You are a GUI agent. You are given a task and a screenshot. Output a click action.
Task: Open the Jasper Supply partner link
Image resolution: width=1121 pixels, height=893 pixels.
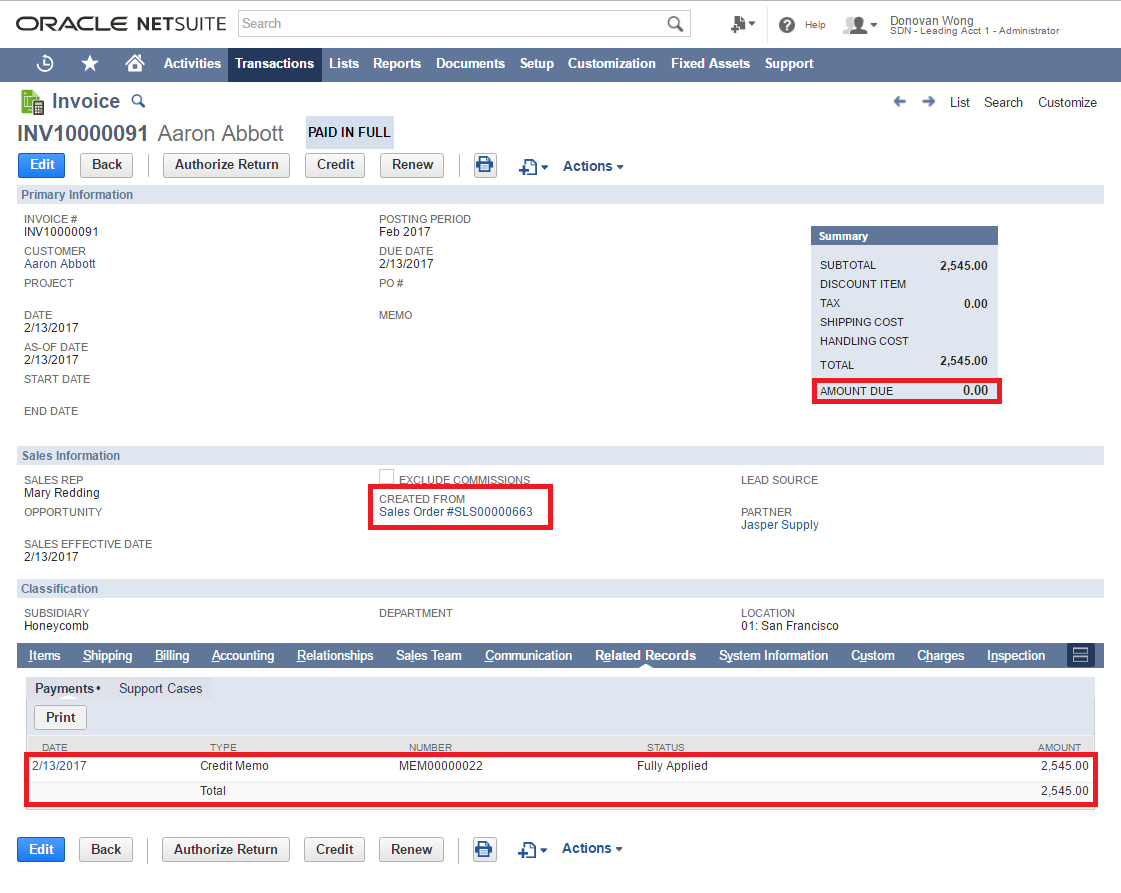click(780, 525)
